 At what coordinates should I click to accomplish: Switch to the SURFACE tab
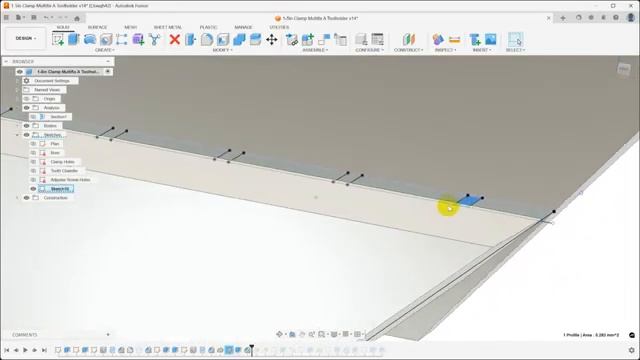(x=98, y=27)
